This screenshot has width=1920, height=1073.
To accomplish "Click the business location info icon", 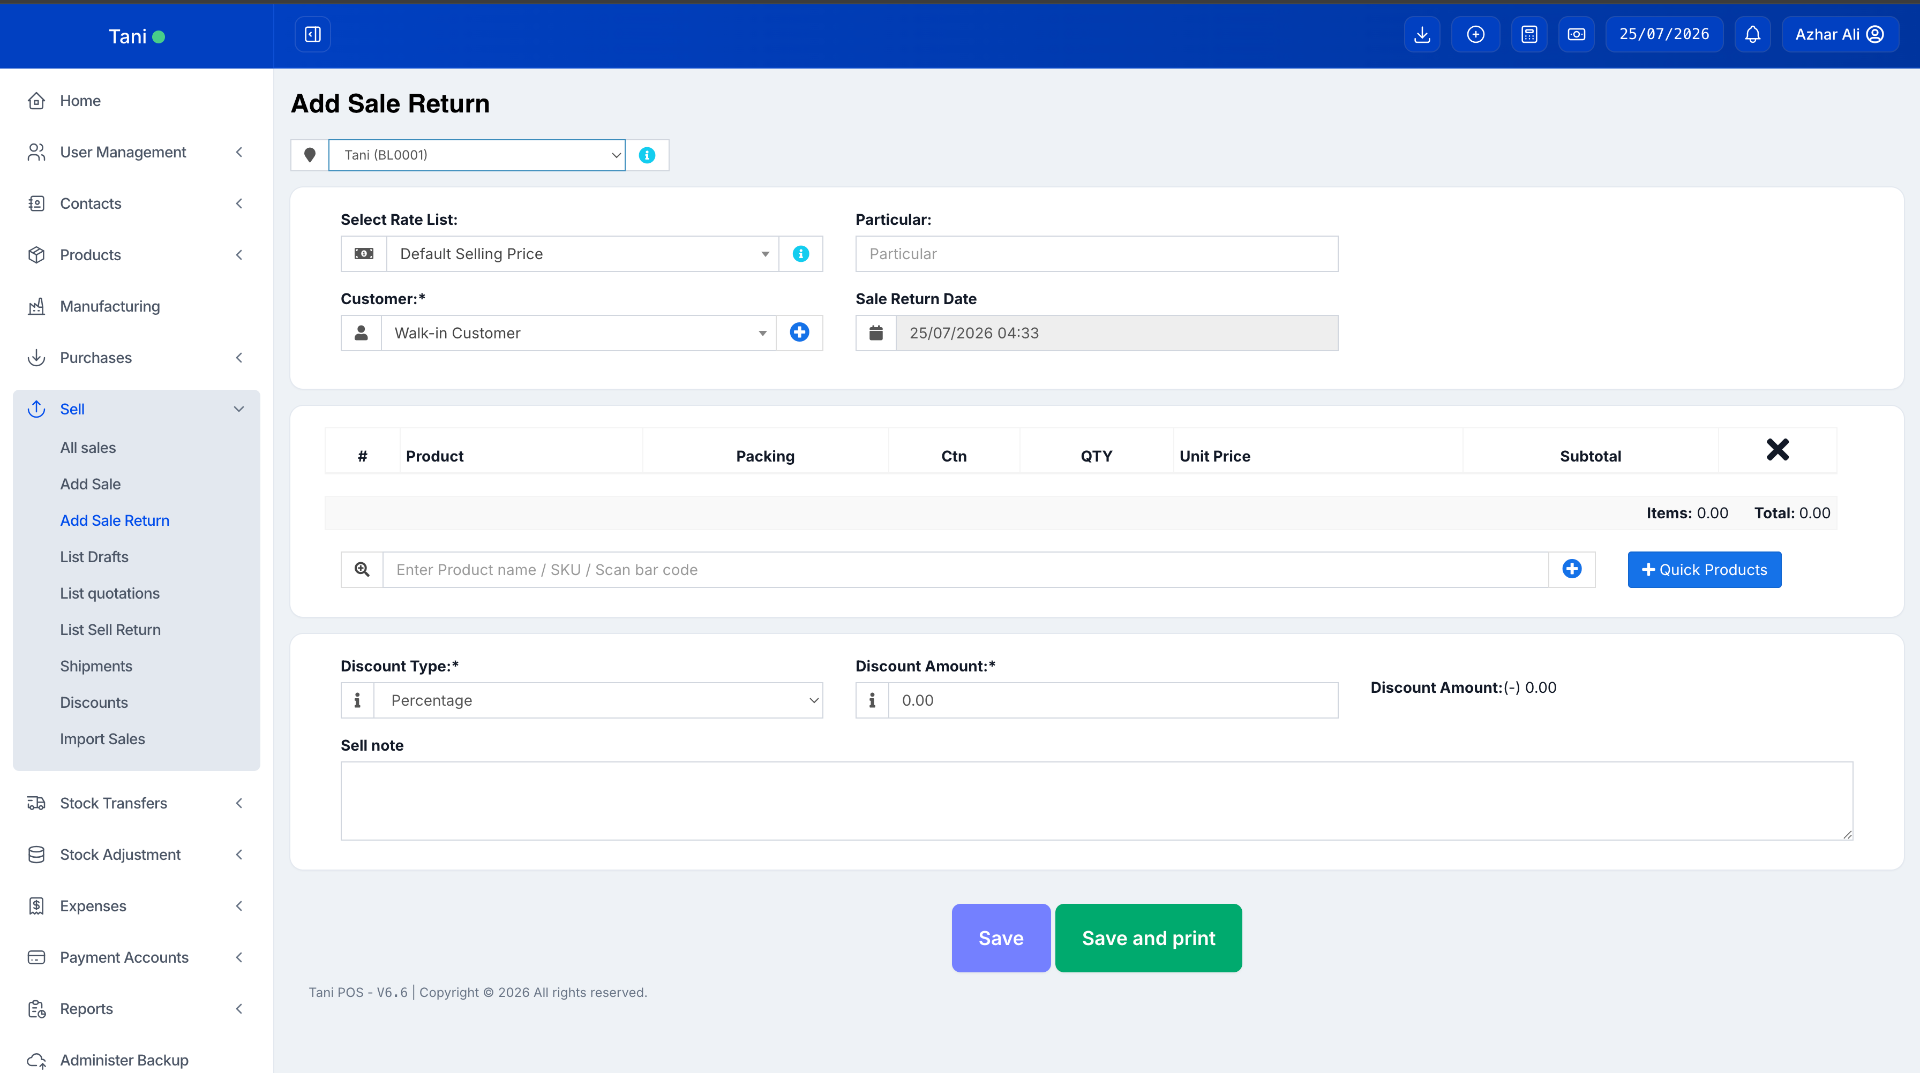I will (647, 155).
